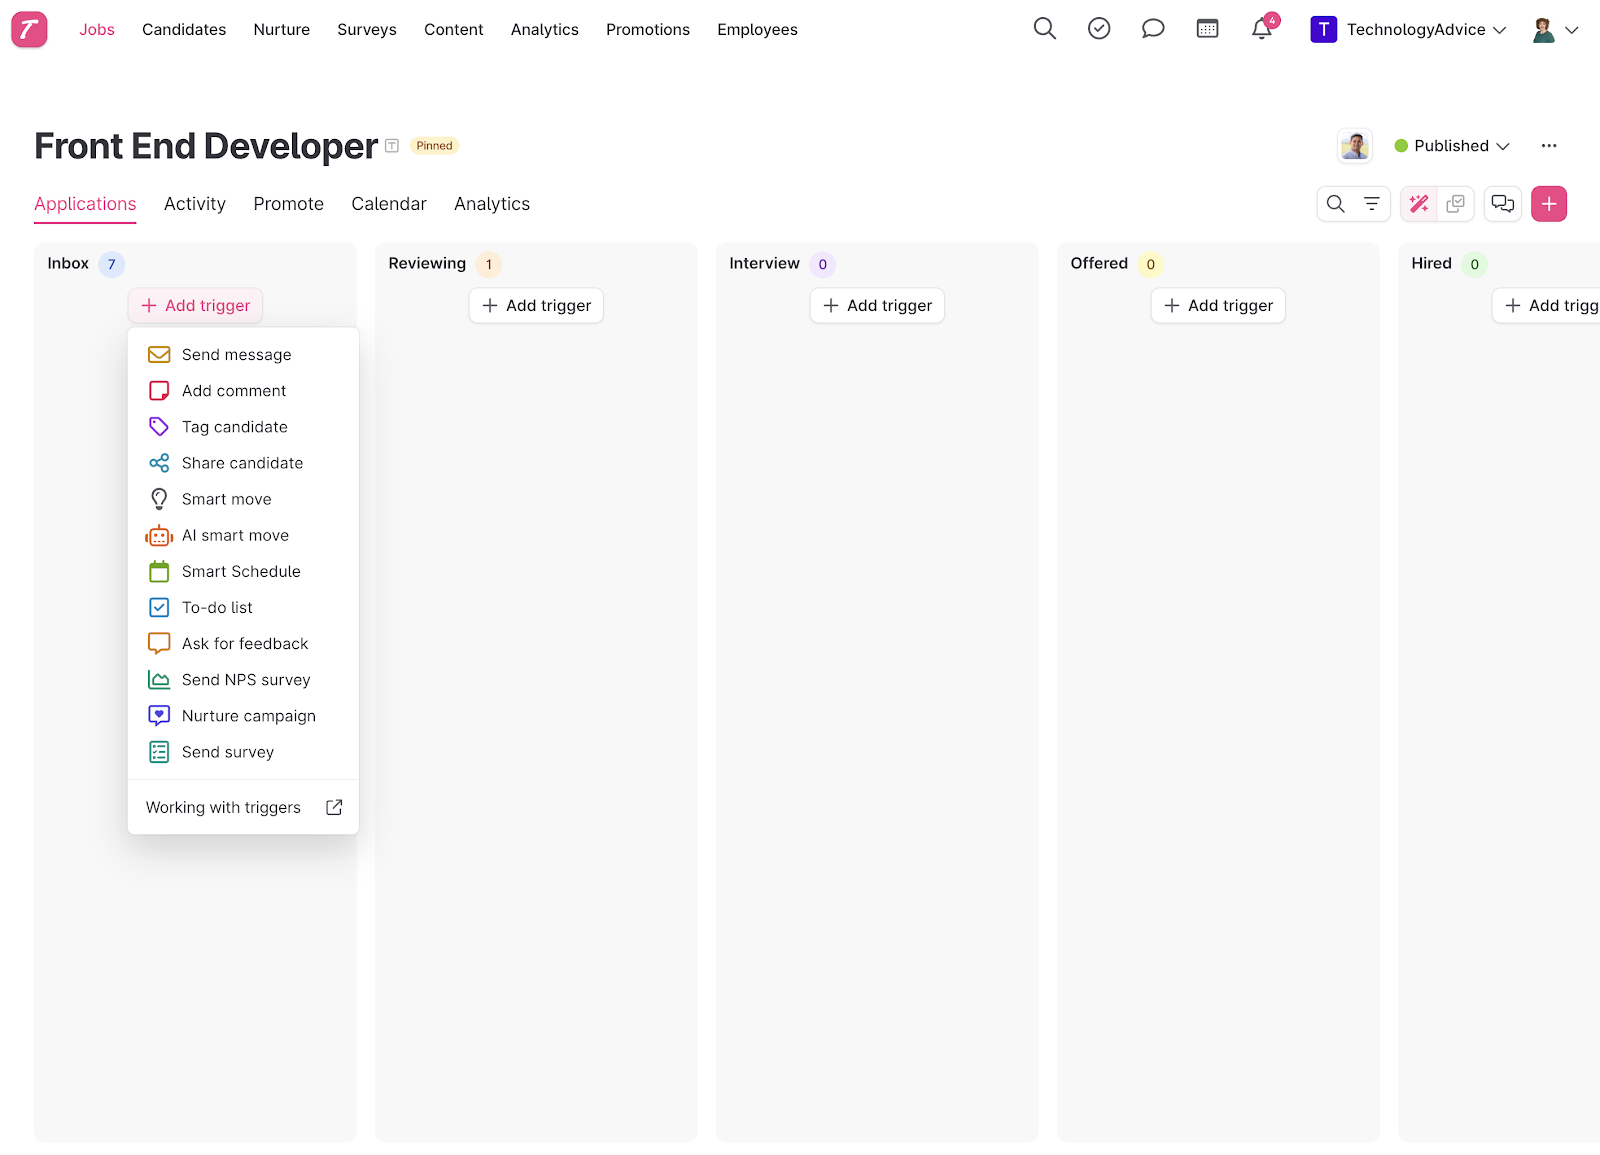Open the global search icon in the top bar
This screenshot has height=1155, width=1600.
[x=1044, y=29]
